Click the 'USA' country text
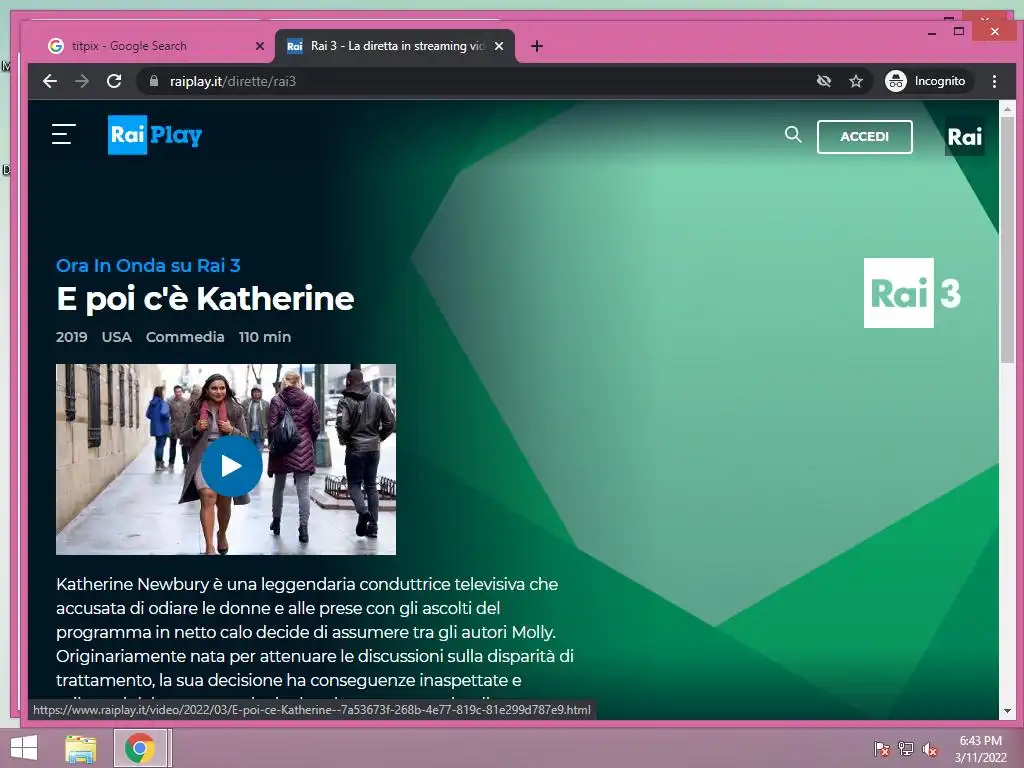The image size is (1024, 768). pos(117,337)
